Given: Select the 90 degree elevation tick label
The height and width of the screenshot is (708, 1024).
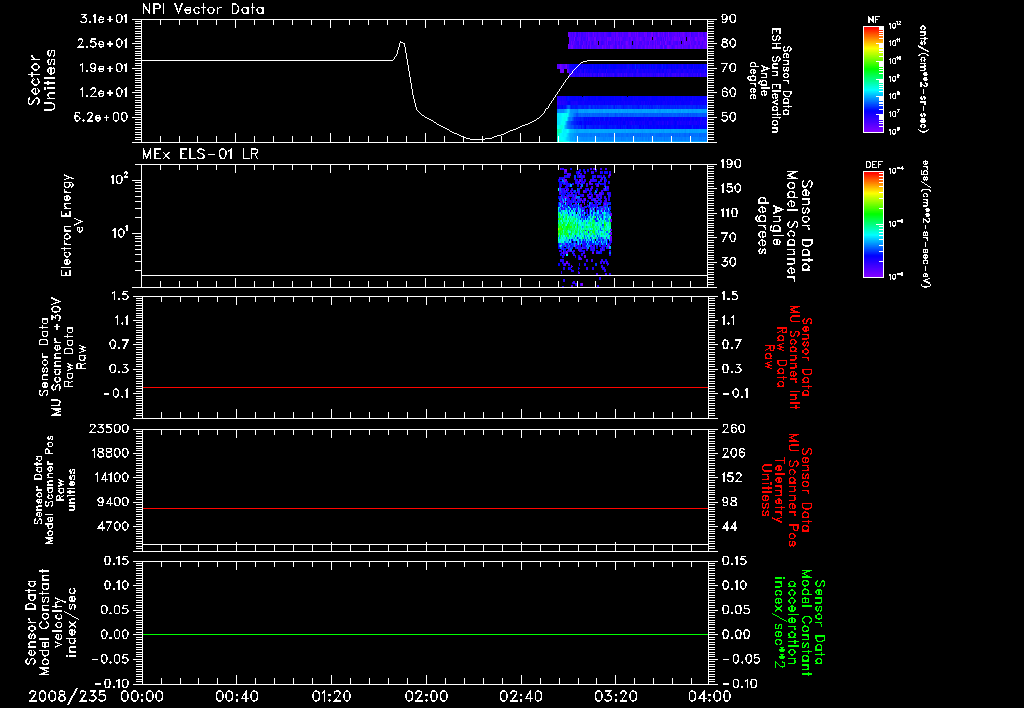Looking at the screenshot, I should (729, 19).
